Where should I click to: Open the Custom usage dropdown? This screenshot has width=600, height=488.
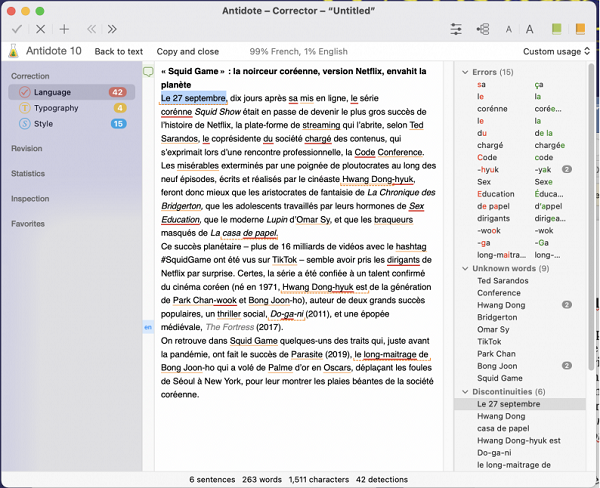pos(556,51)
